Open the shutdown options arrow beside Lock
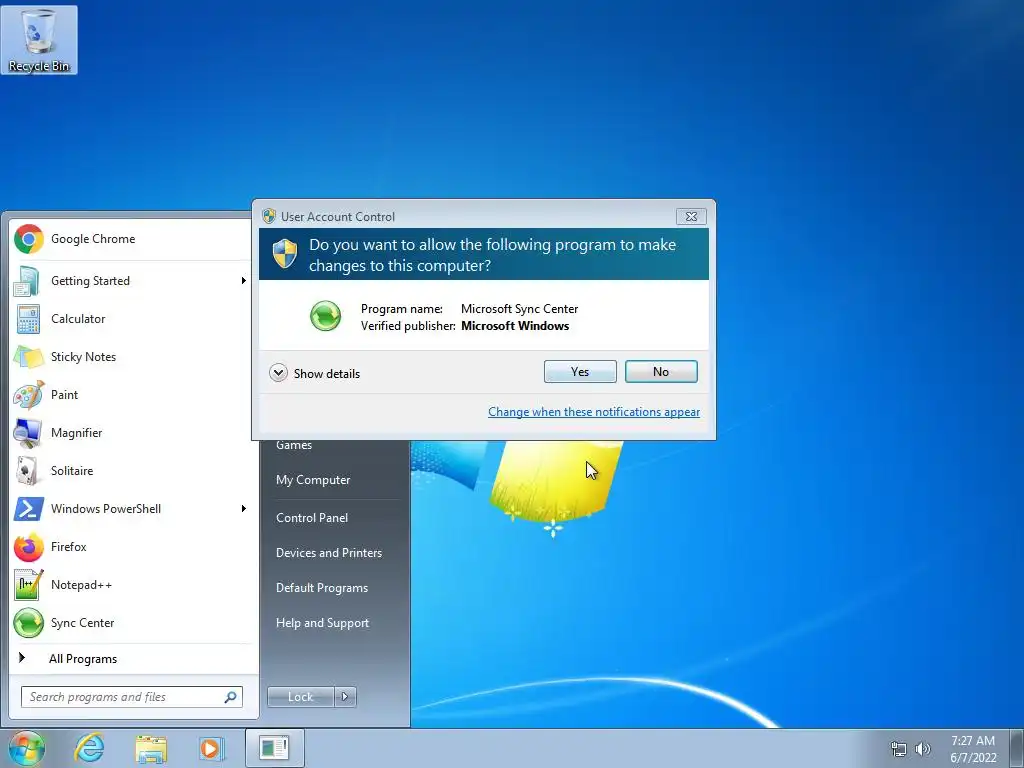This screenshot has width=1024, height=768. (345, 697)
